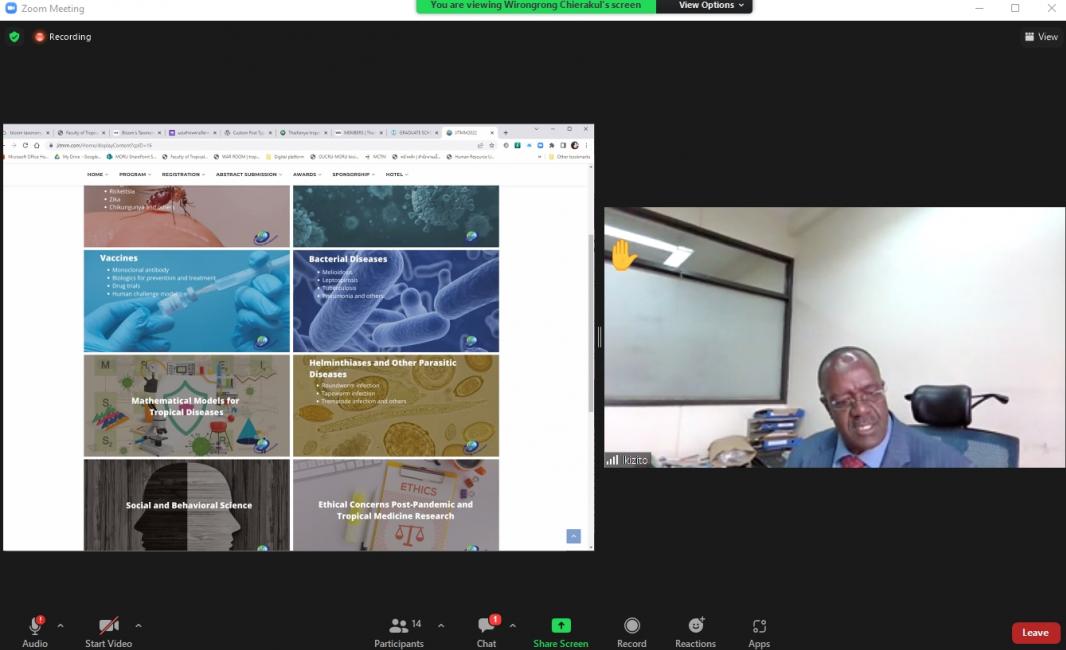Switch to the Faculty of Trop browser tab

tap(80, 133)
